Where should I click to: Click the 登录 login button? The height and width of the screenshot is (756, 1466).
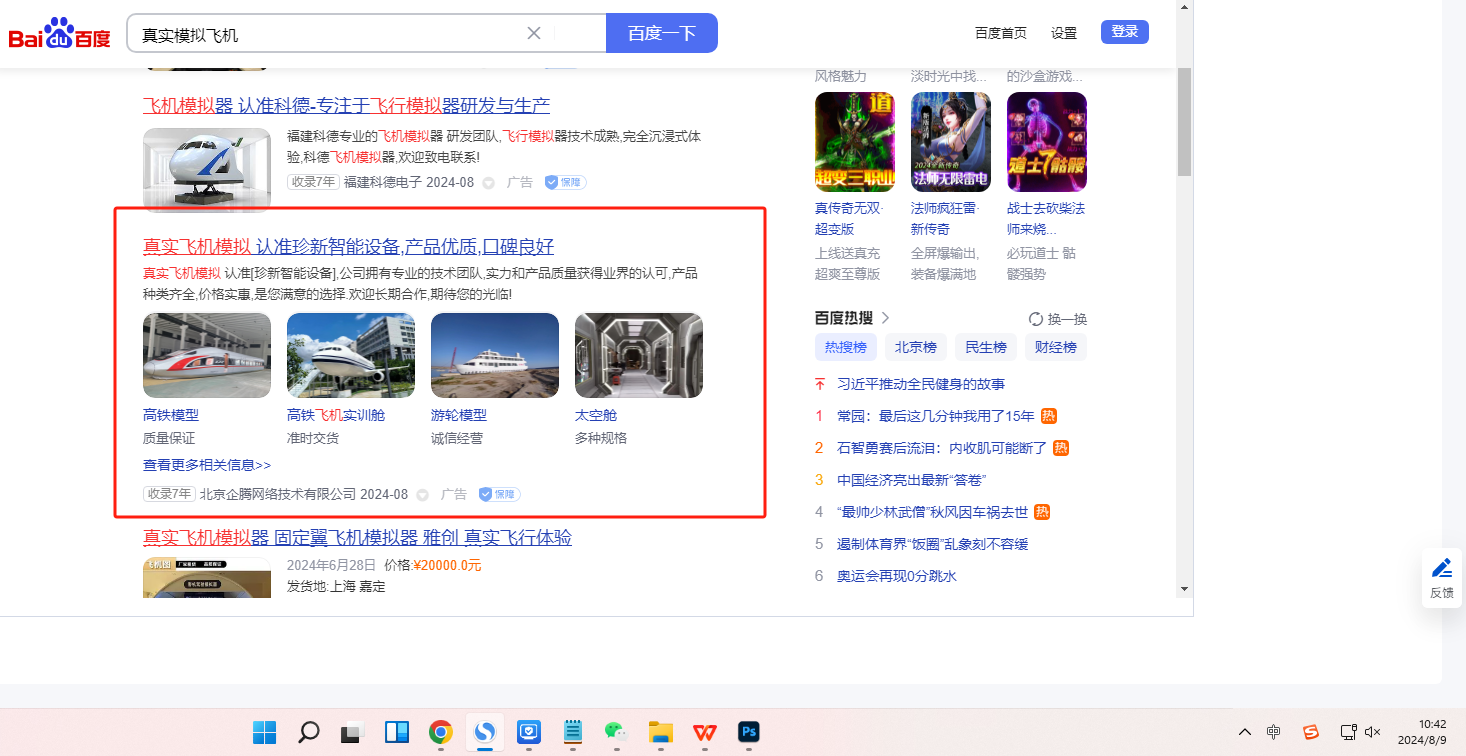(x=1124, y=32)
